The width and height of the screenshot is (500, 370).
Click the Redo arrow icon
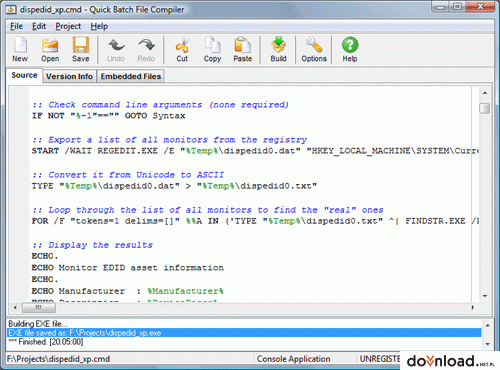(x=146, y=45)
